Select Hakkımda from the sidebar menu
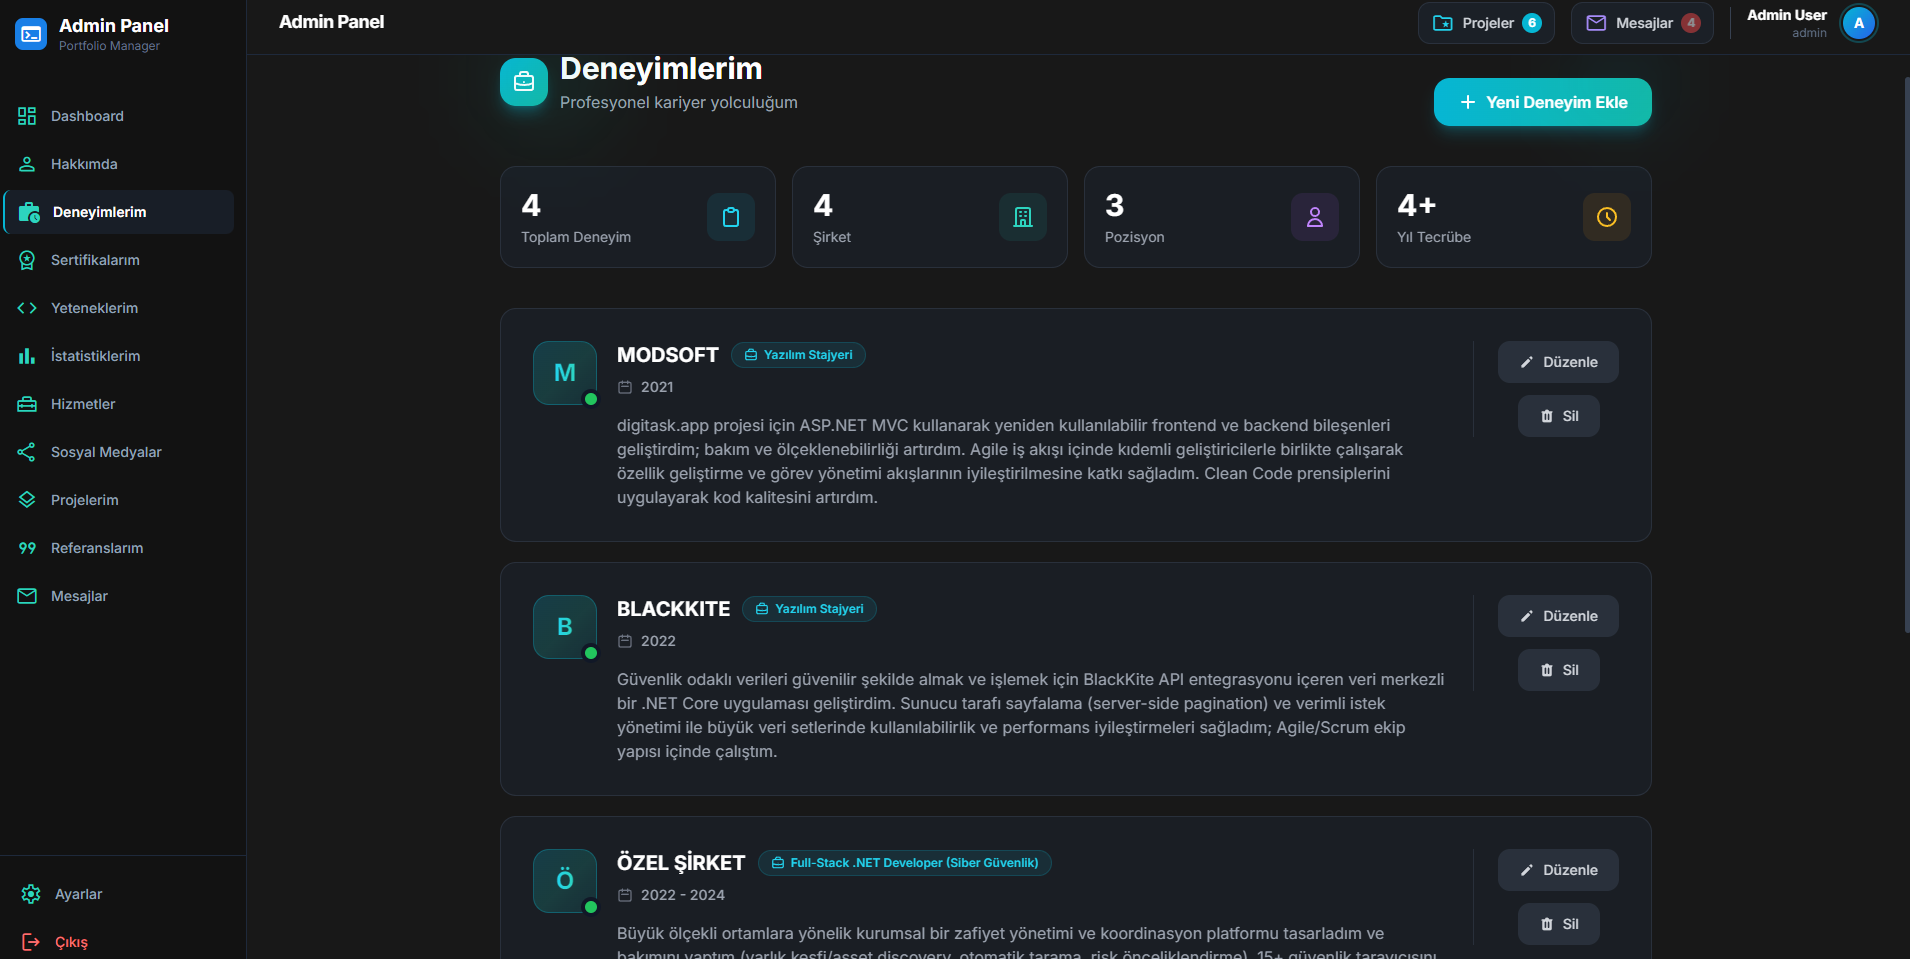Viewport: 1910px width, 959px height. coord(84,164)
